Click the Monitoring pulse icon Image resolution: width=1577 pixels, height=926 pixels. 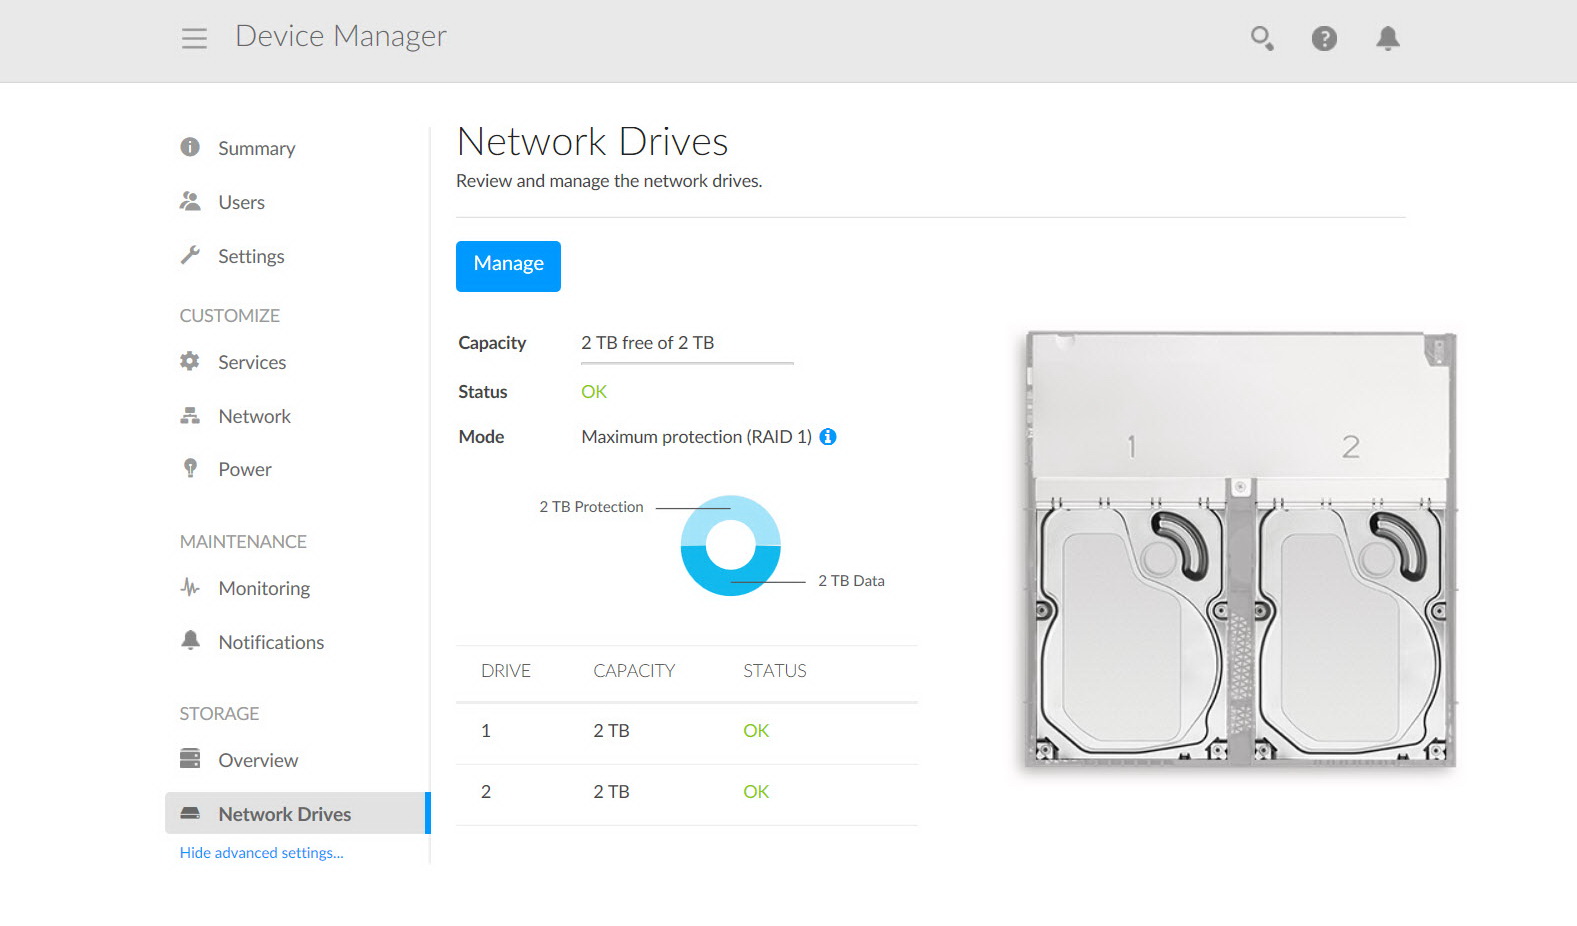point(190,587)
